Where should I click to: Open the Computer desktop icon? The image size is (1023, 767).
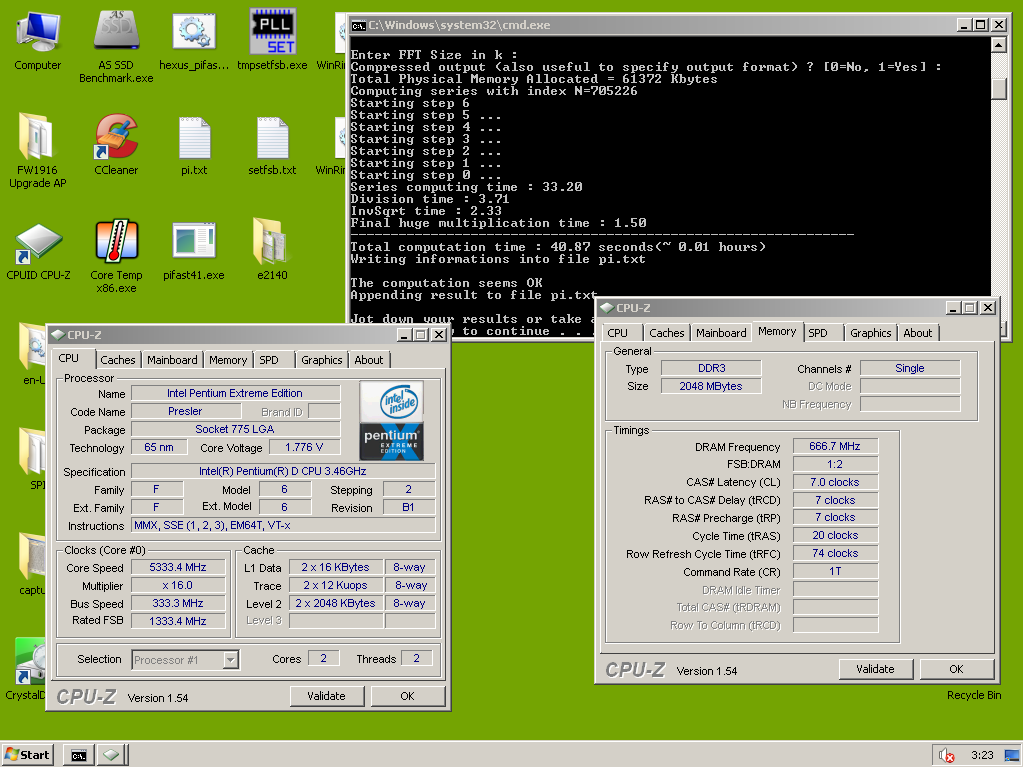(x=37, y=39)
